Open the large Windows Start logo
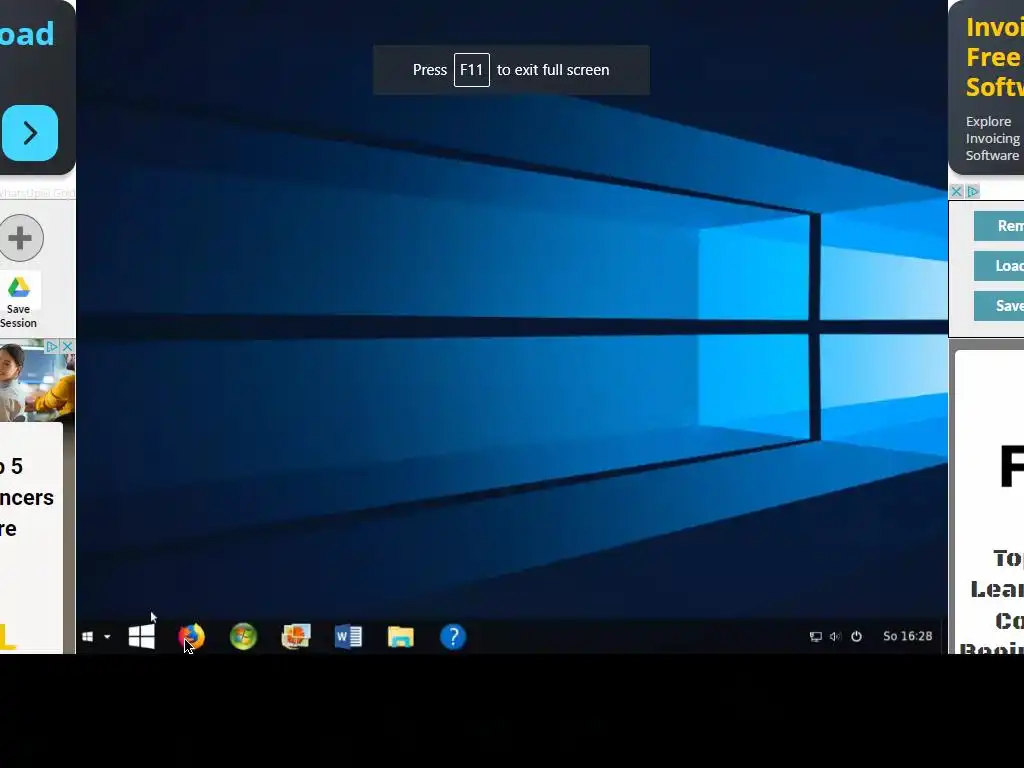Screen dimensions: 1024x768 (x=142, y=637)
